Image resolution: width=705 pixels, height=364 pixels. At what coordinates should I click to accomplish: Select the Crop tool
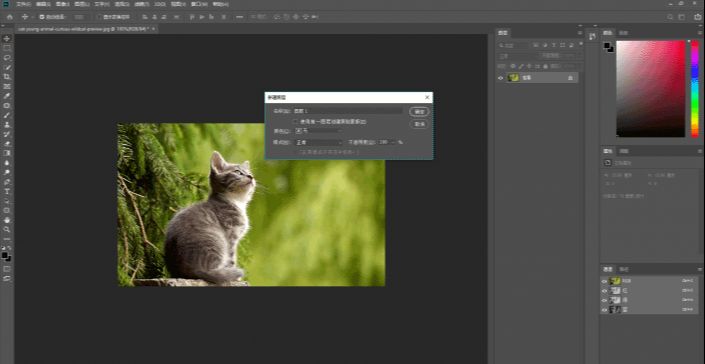coord(7,77)
